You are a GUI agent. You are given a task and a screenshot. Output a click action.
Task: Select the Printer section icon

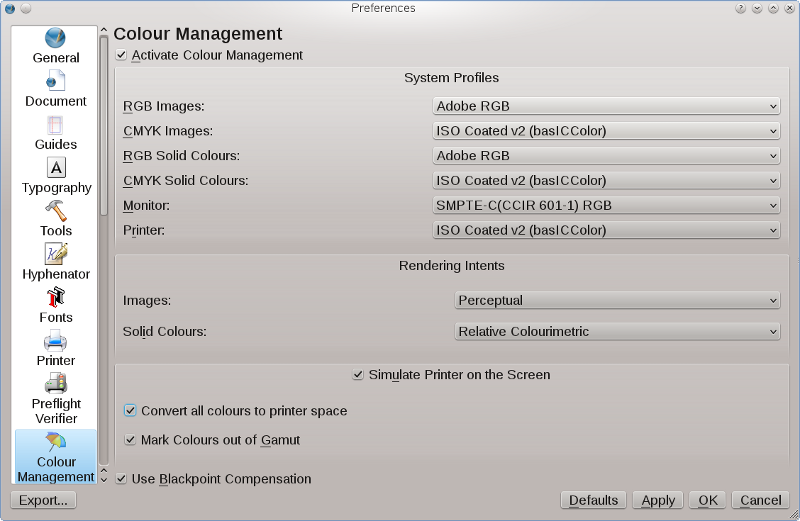56,341
